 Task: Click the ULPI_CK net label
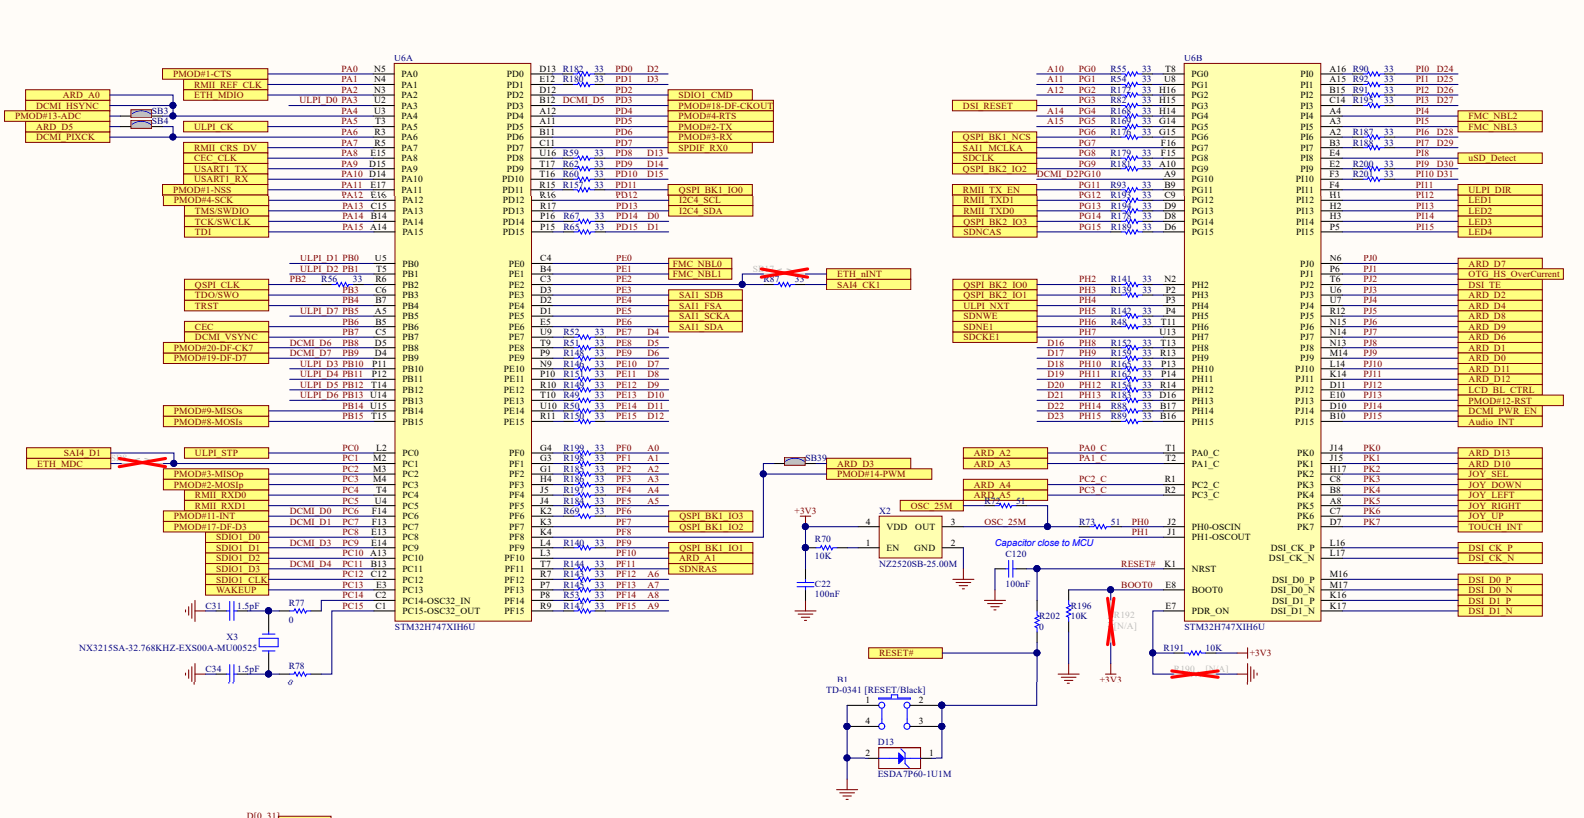(x=225, y=127)
